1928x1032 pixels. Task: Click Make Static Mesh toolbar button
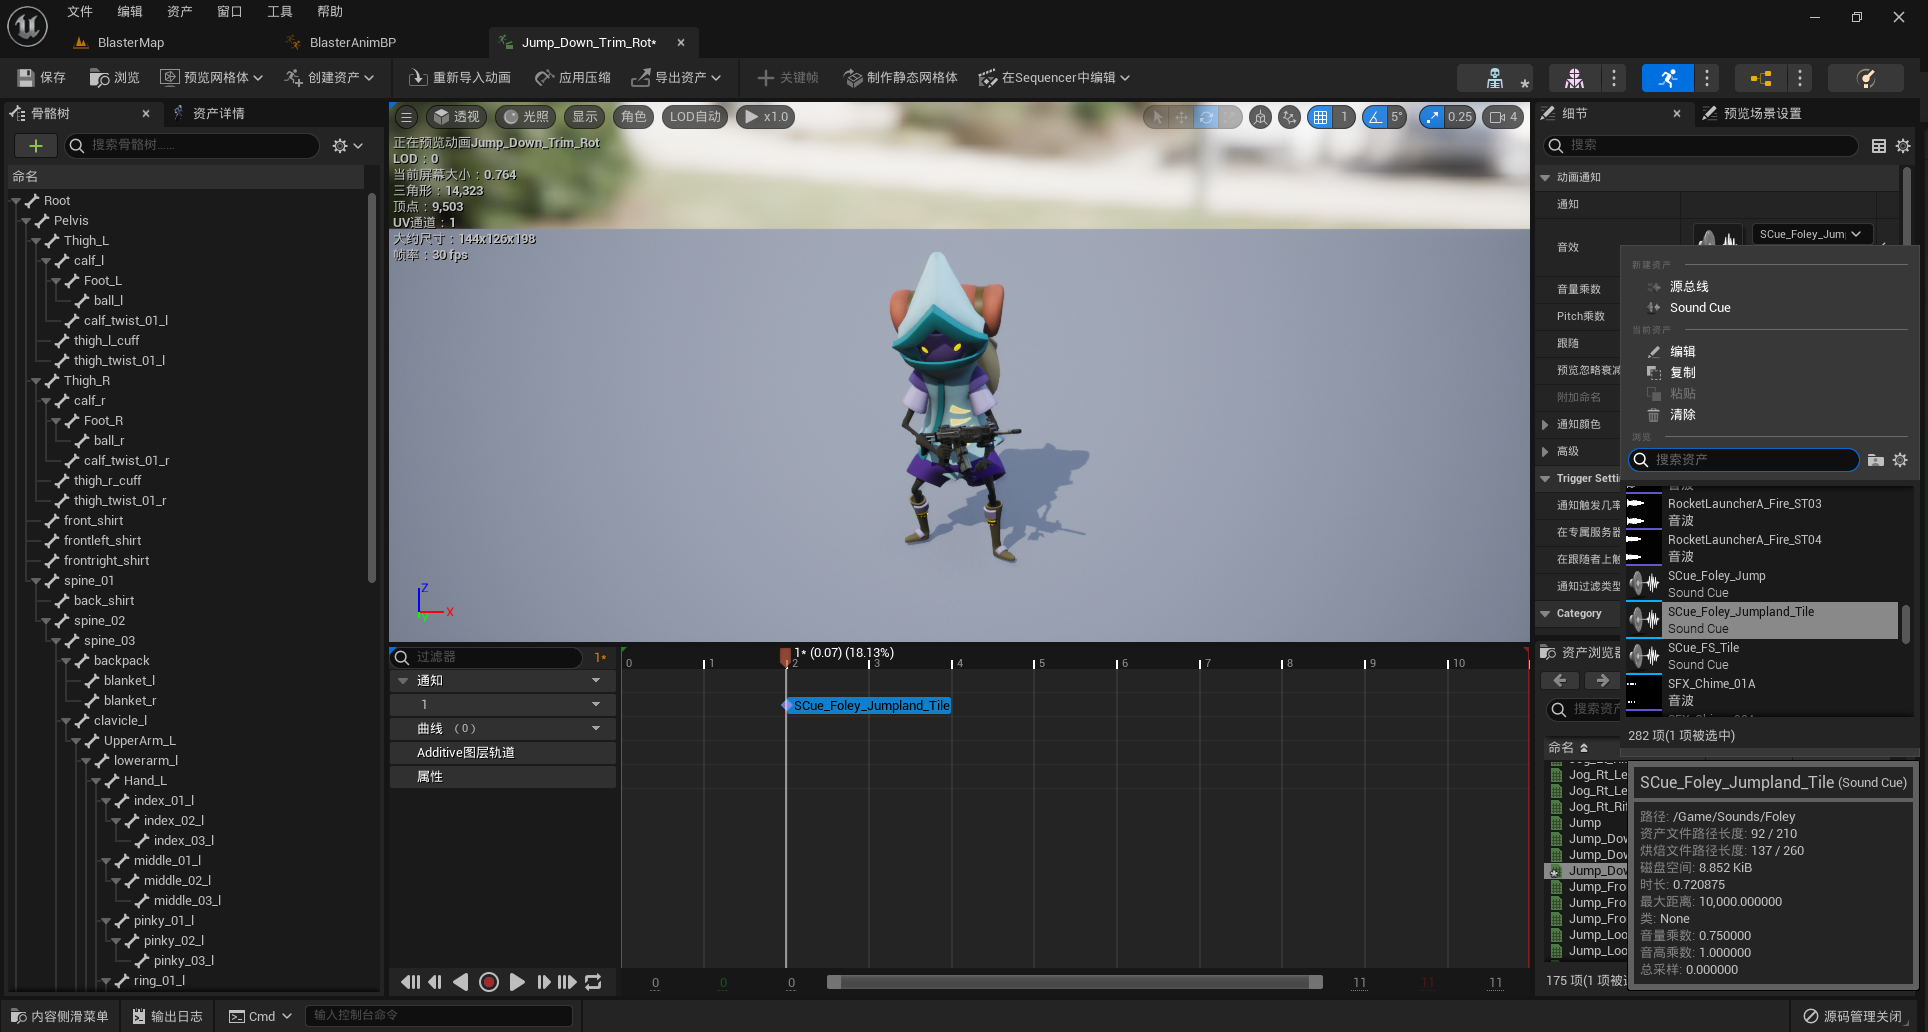901,77
